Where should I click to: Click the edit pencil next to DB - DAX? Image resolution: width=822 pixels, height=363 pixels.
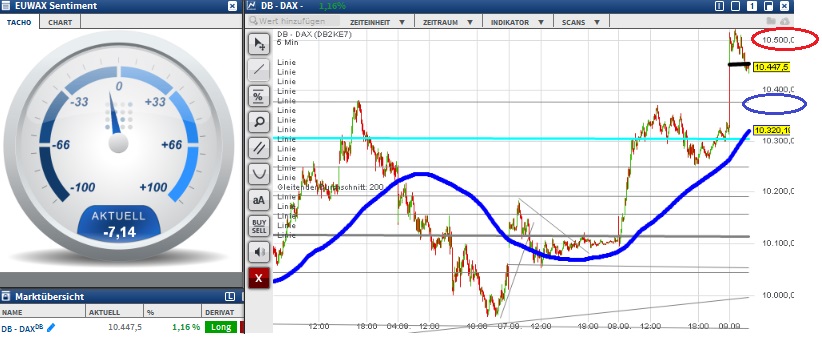coord(51,327)
